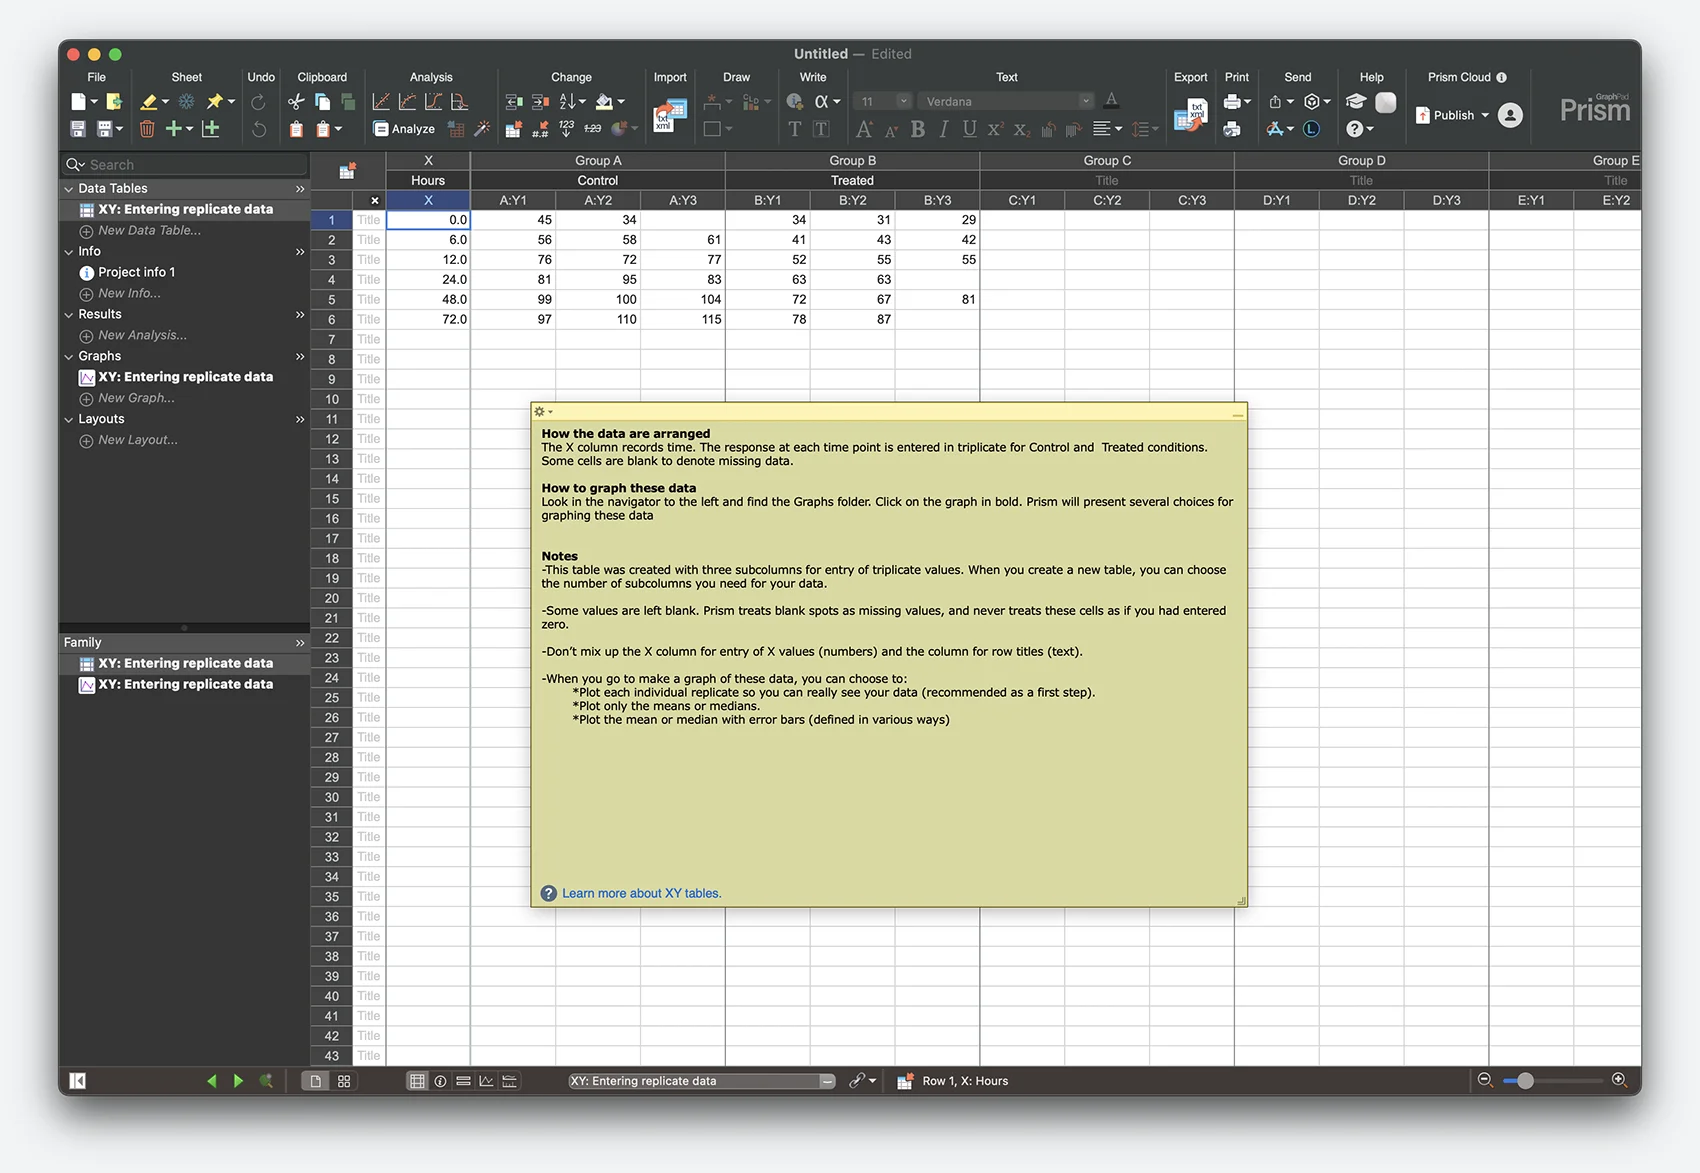Toggle Bold text formatting

click(917, 129)
